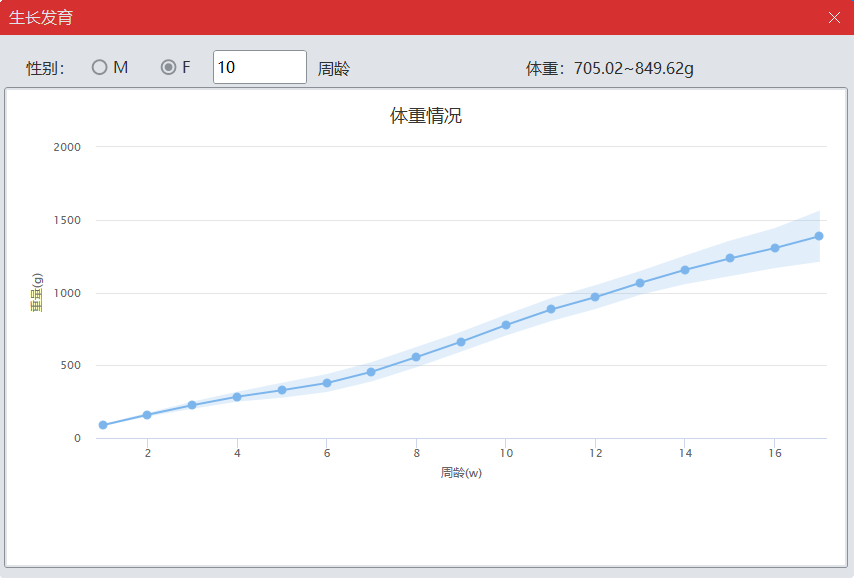Click the data point at week 14
The height and width of the screenshot is (578, 854).
coord(685,270)
